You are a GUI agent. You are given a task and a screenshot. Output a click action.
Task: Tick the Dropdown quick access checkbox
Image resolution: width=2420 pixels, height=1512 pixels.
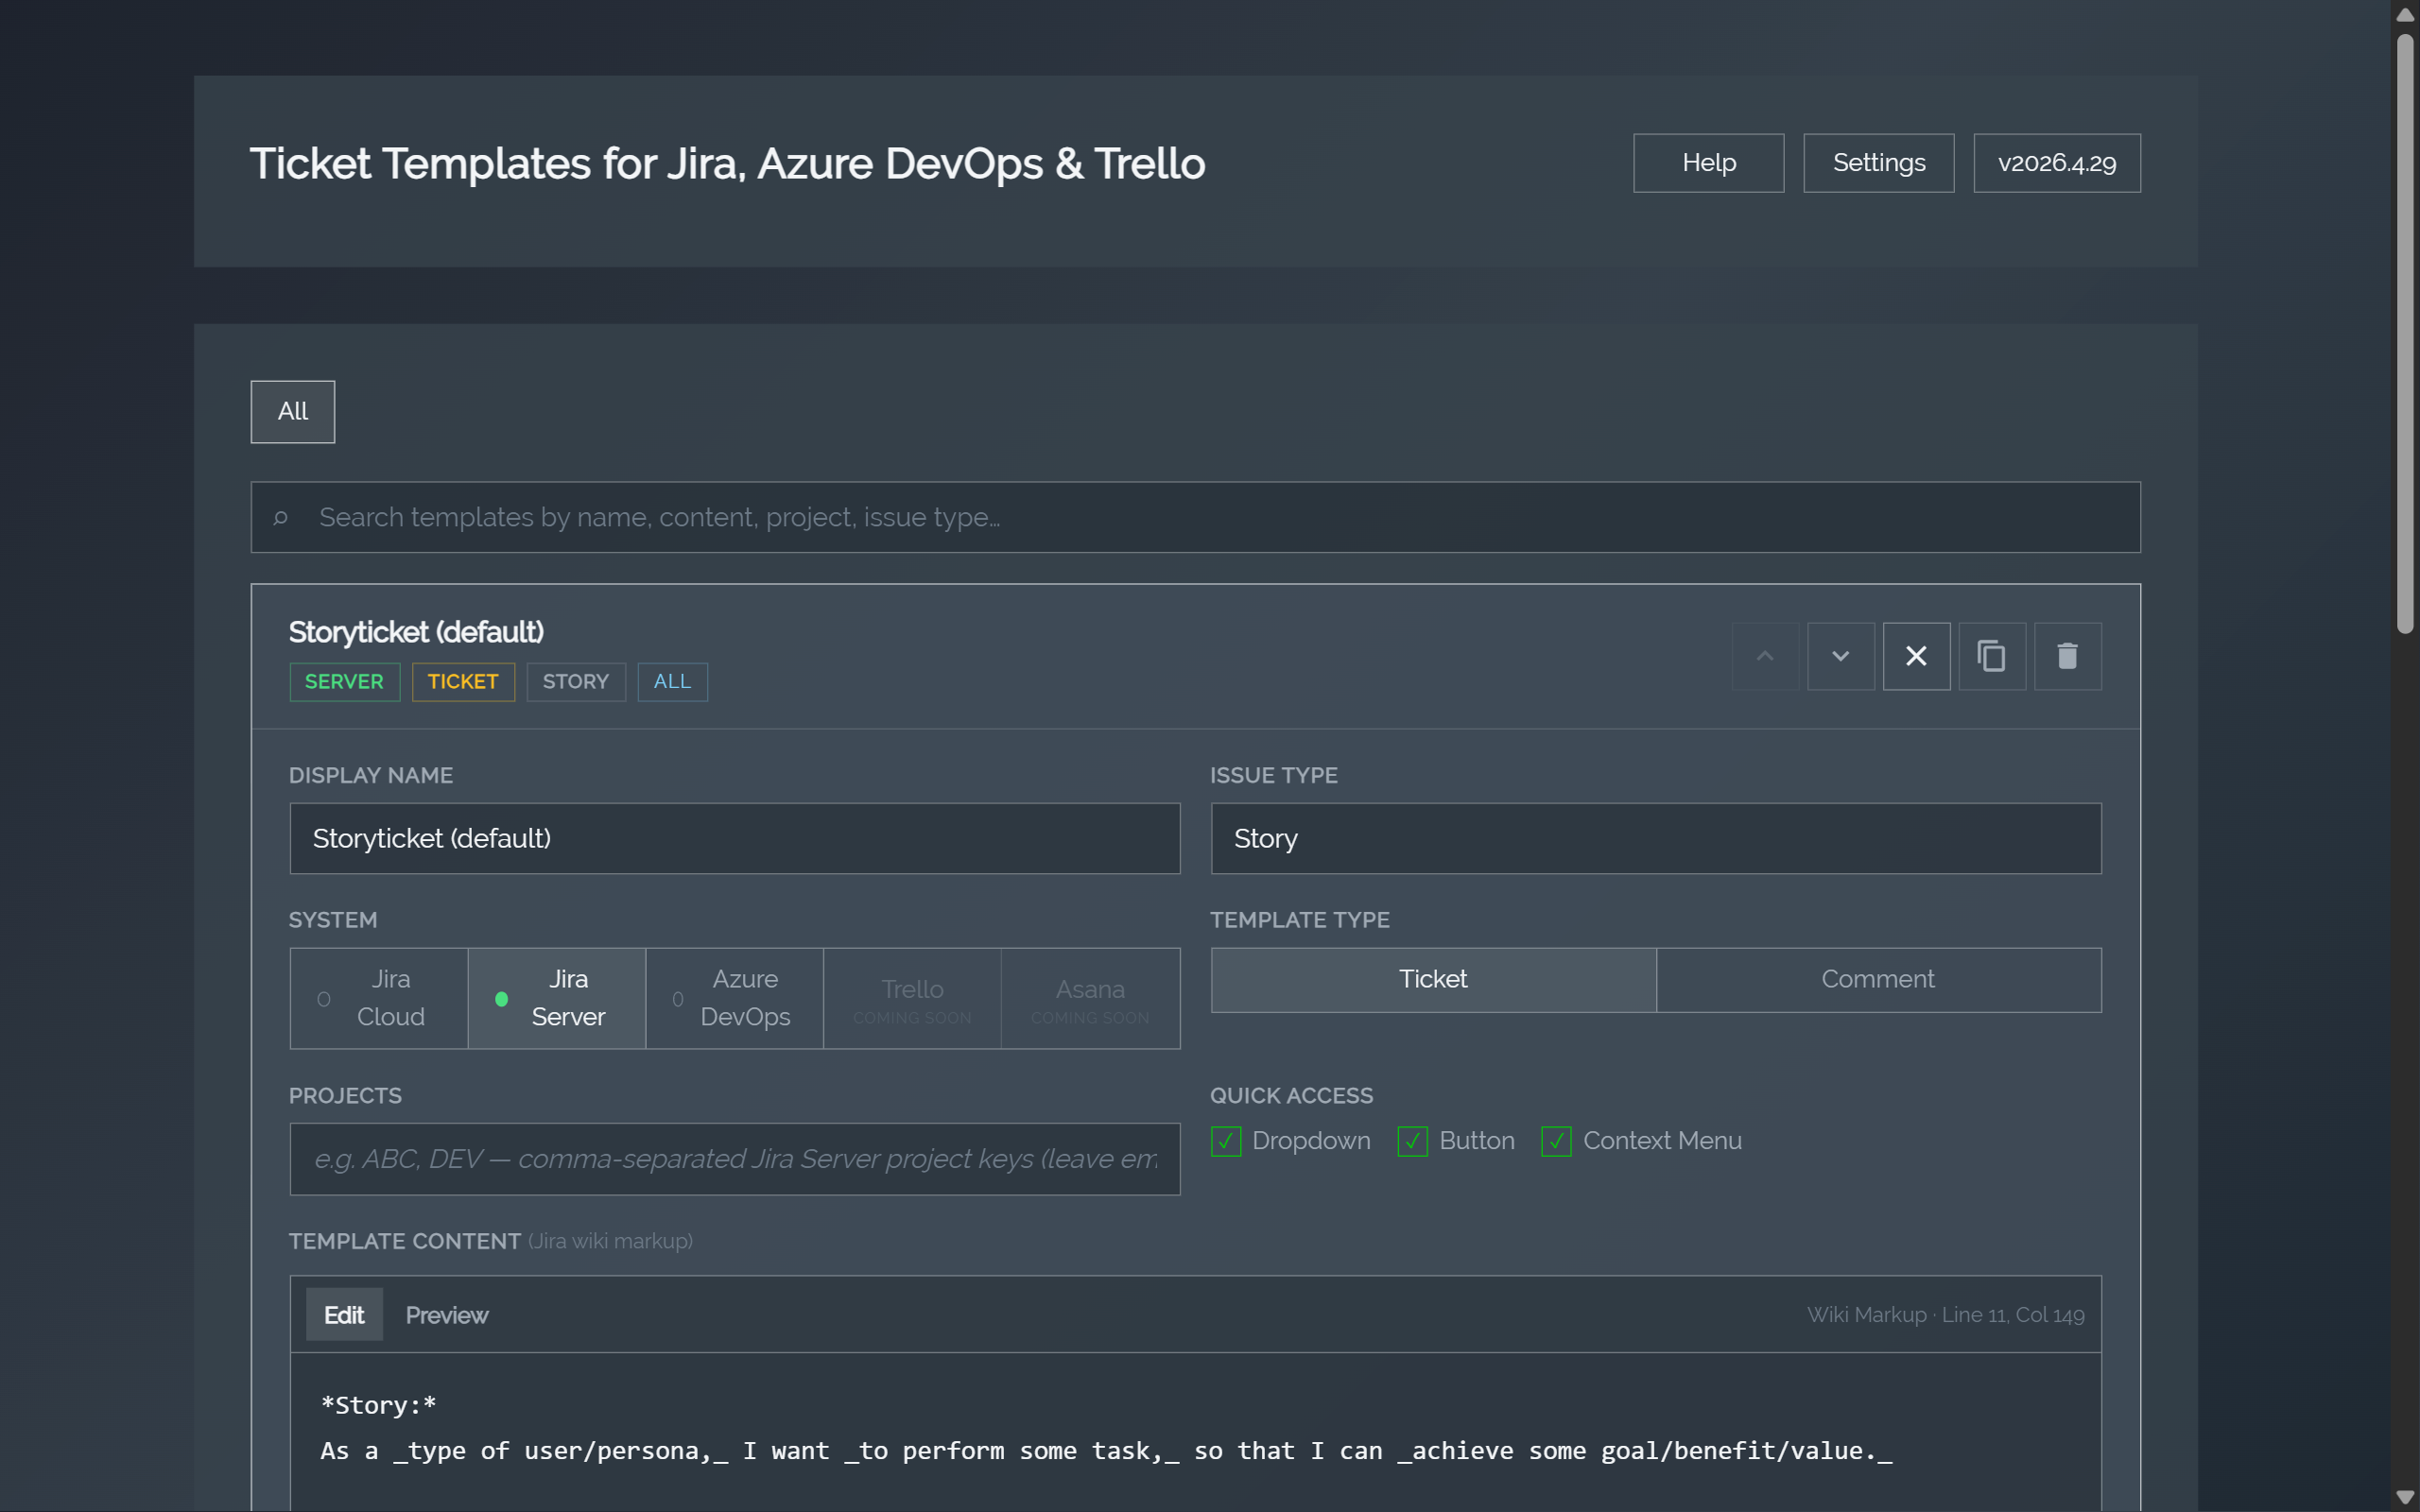[1225, 1141]
